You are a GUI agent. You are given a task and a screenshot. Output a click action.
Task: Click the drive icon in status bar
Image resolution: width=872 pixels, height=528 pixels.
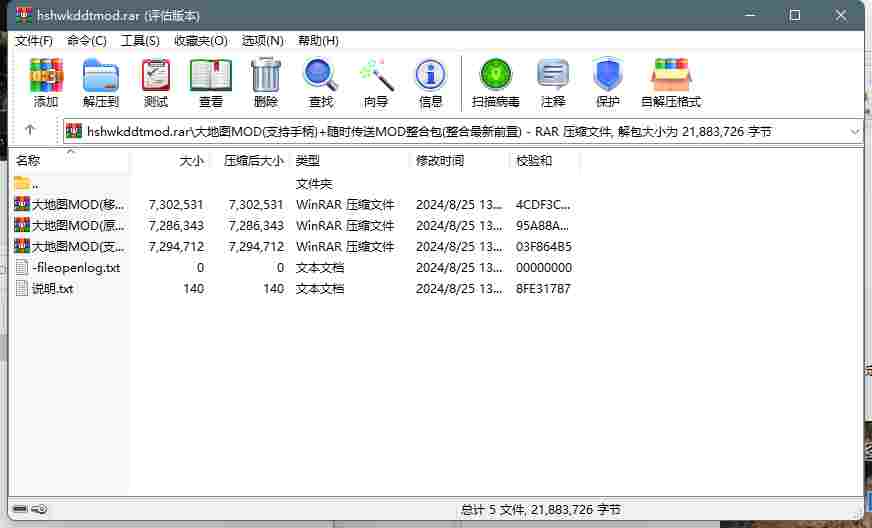(x=21, y=509)
